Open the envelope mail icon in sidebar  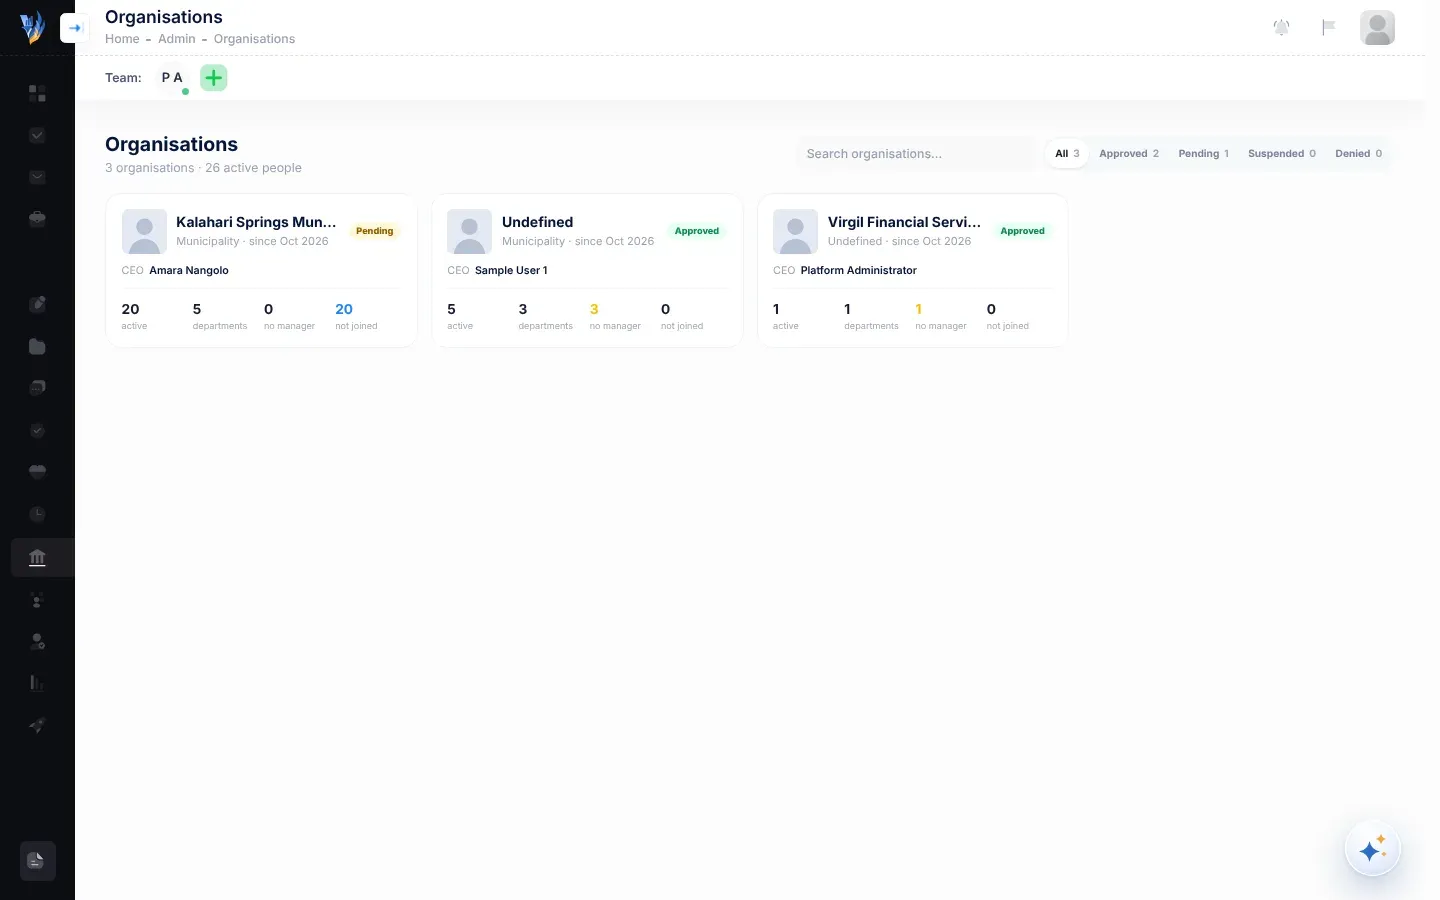pos(37,177)
